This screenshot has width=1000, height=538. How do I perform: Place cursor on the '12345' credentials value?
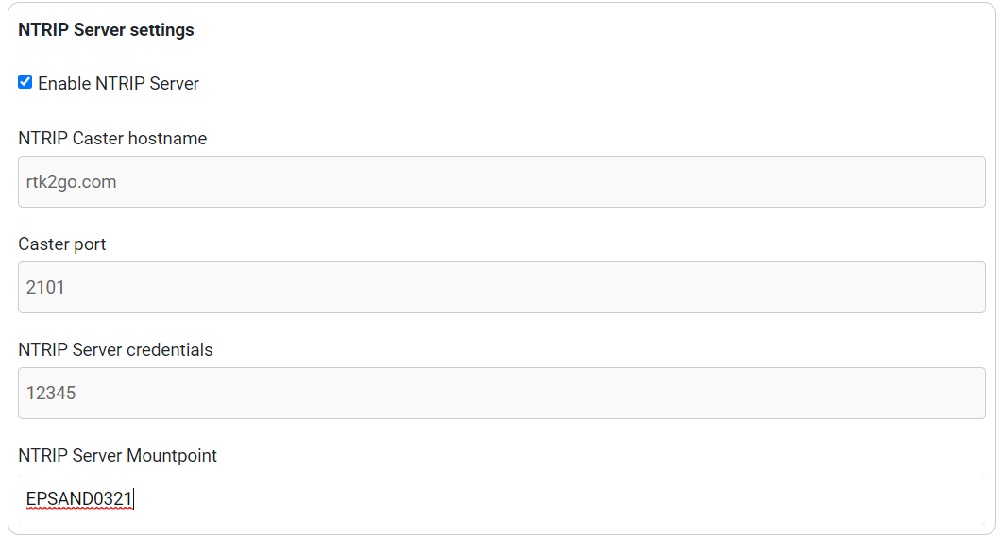point(51,393)
